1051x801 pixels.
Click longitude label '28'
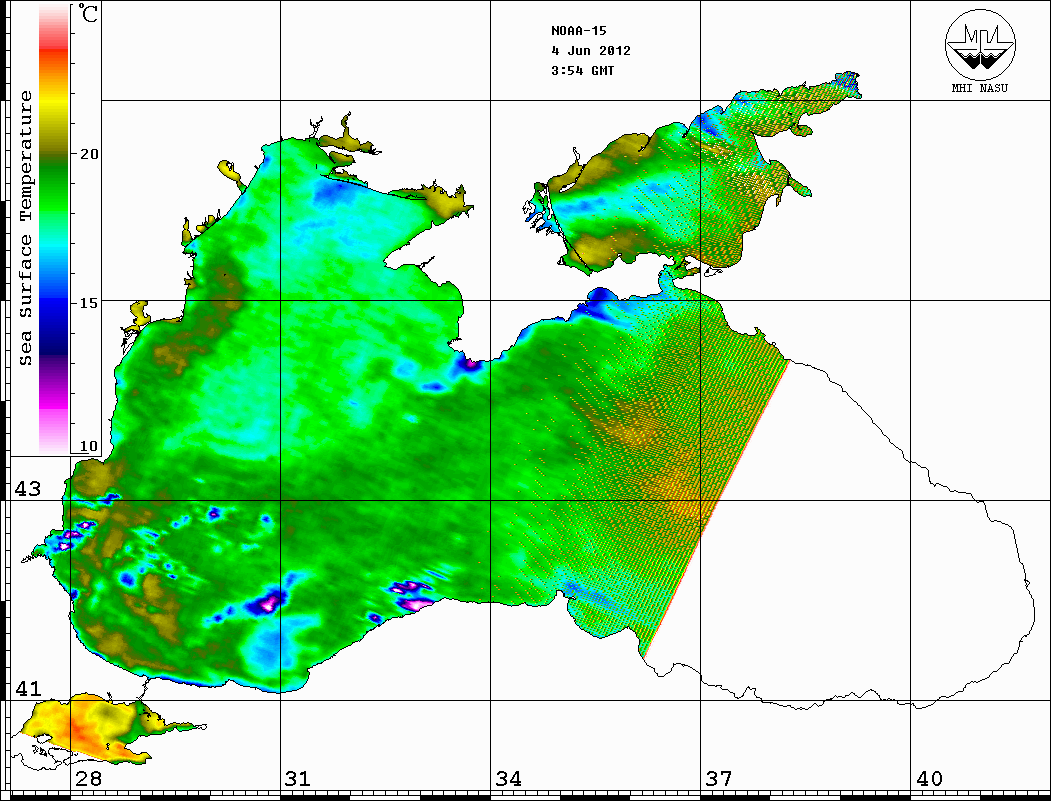[x=88, y=778]
